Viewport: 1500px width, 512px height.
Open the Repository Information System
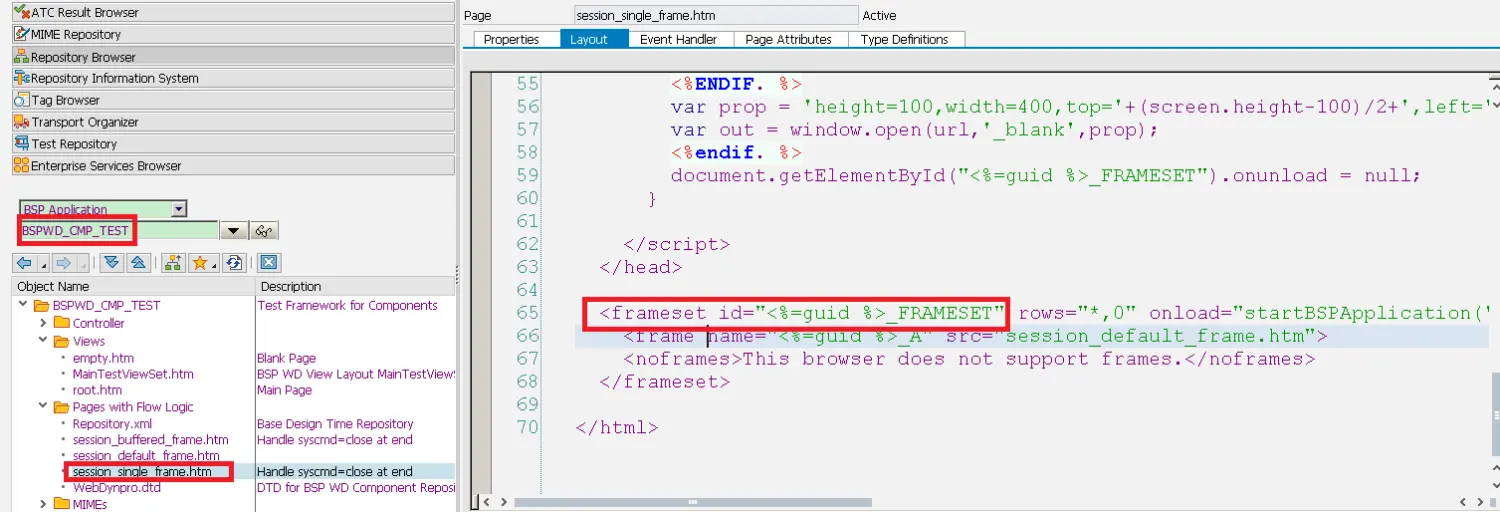(x=233, y=78)
